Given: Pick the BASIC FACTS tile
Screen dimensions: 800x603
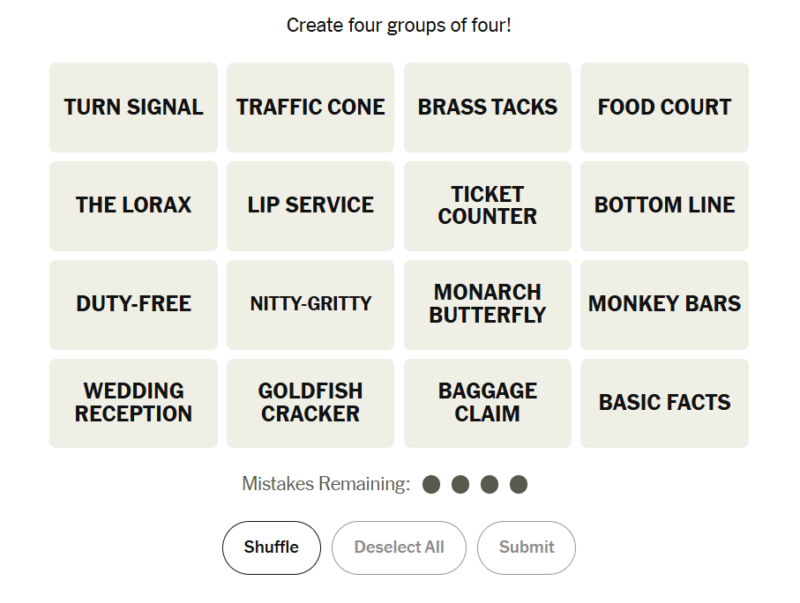Looking at the screenshot, I should click(x=664, y=402).
